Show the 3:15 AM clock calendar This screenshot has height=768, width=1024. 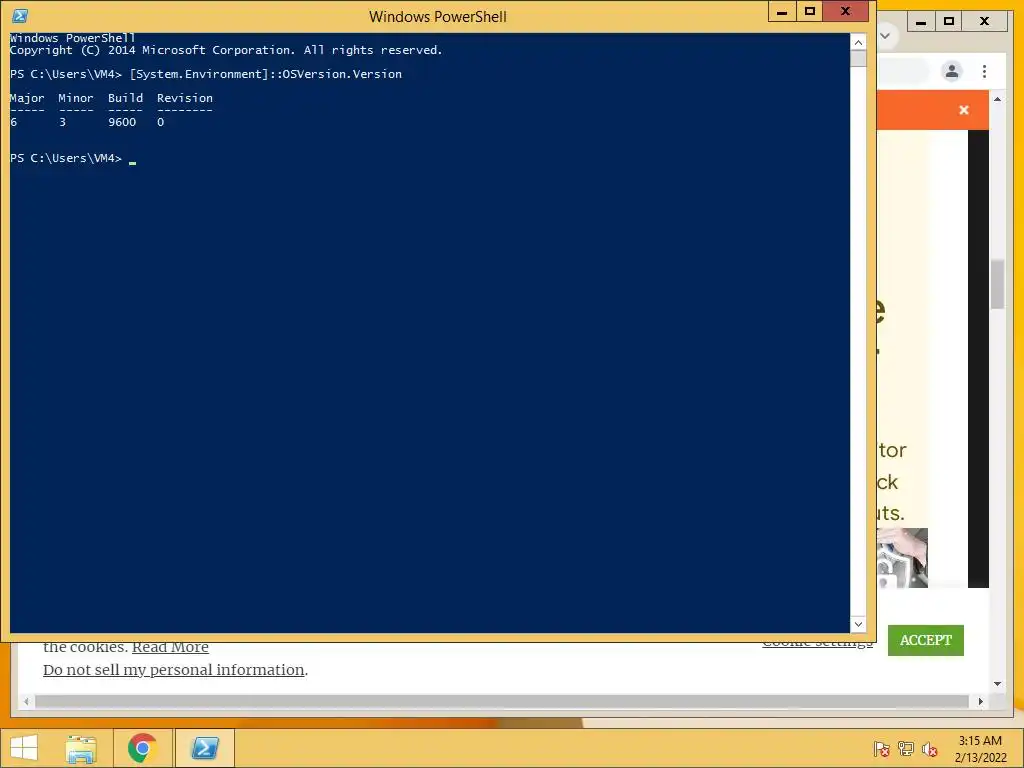pos(980,748)
